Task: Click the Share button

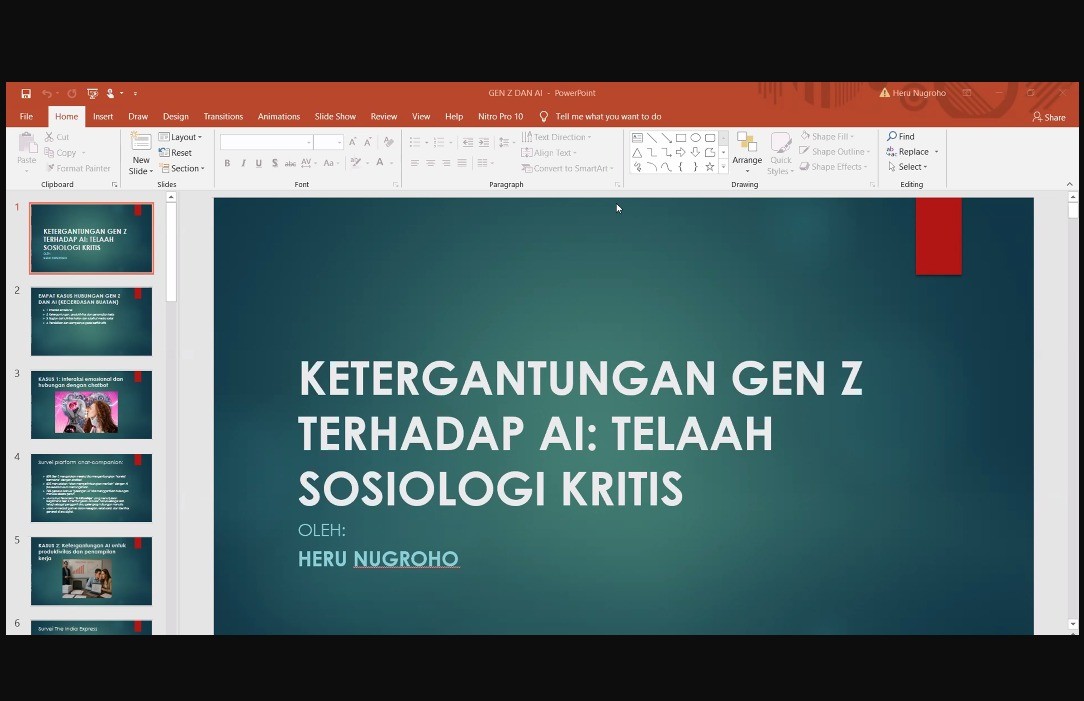Action: click(1049, 117)
